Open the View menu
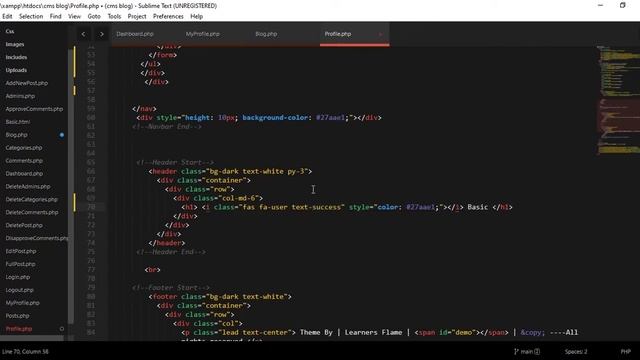The height and width of the screenshot is (360, 640). point(74,16)
